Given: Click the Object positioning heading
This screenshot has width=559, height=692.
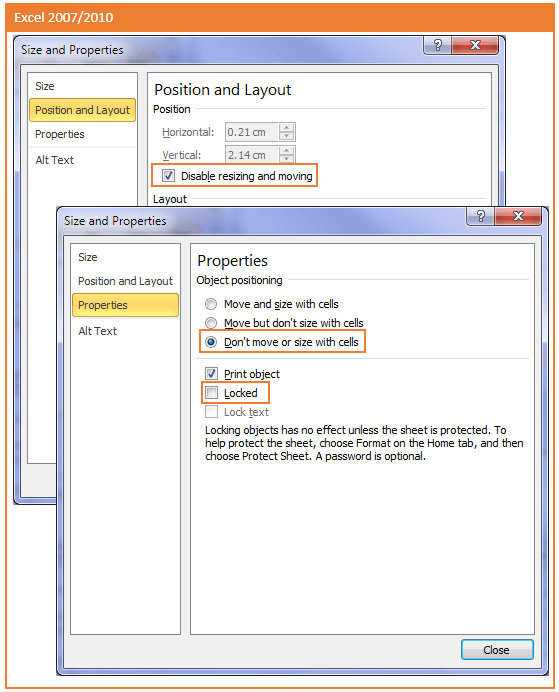Looking at the screenshot, I should pyautogui.click(x=239, y=280).
